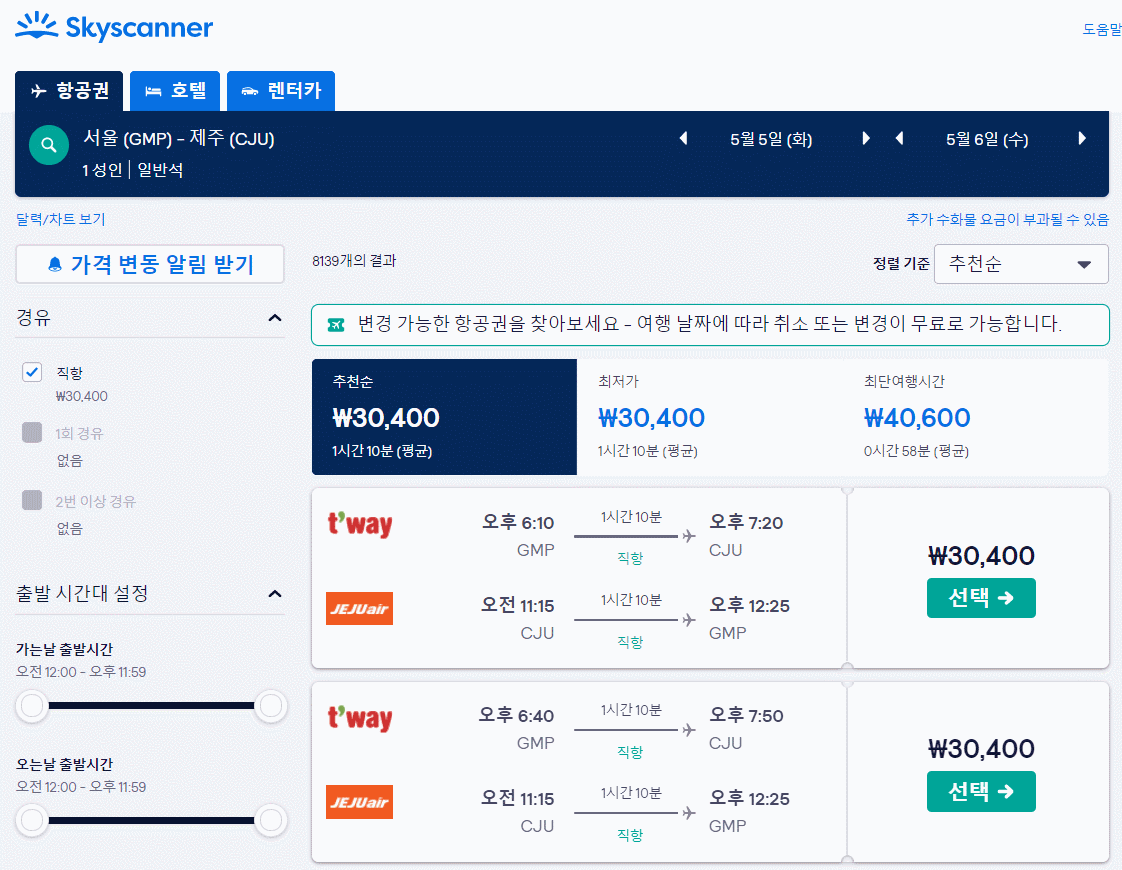Viewport: 1122px width, 870px height.
Task: Click route text 서울 (GMP) - 제주 (CJU)
Action: point(179,138)
